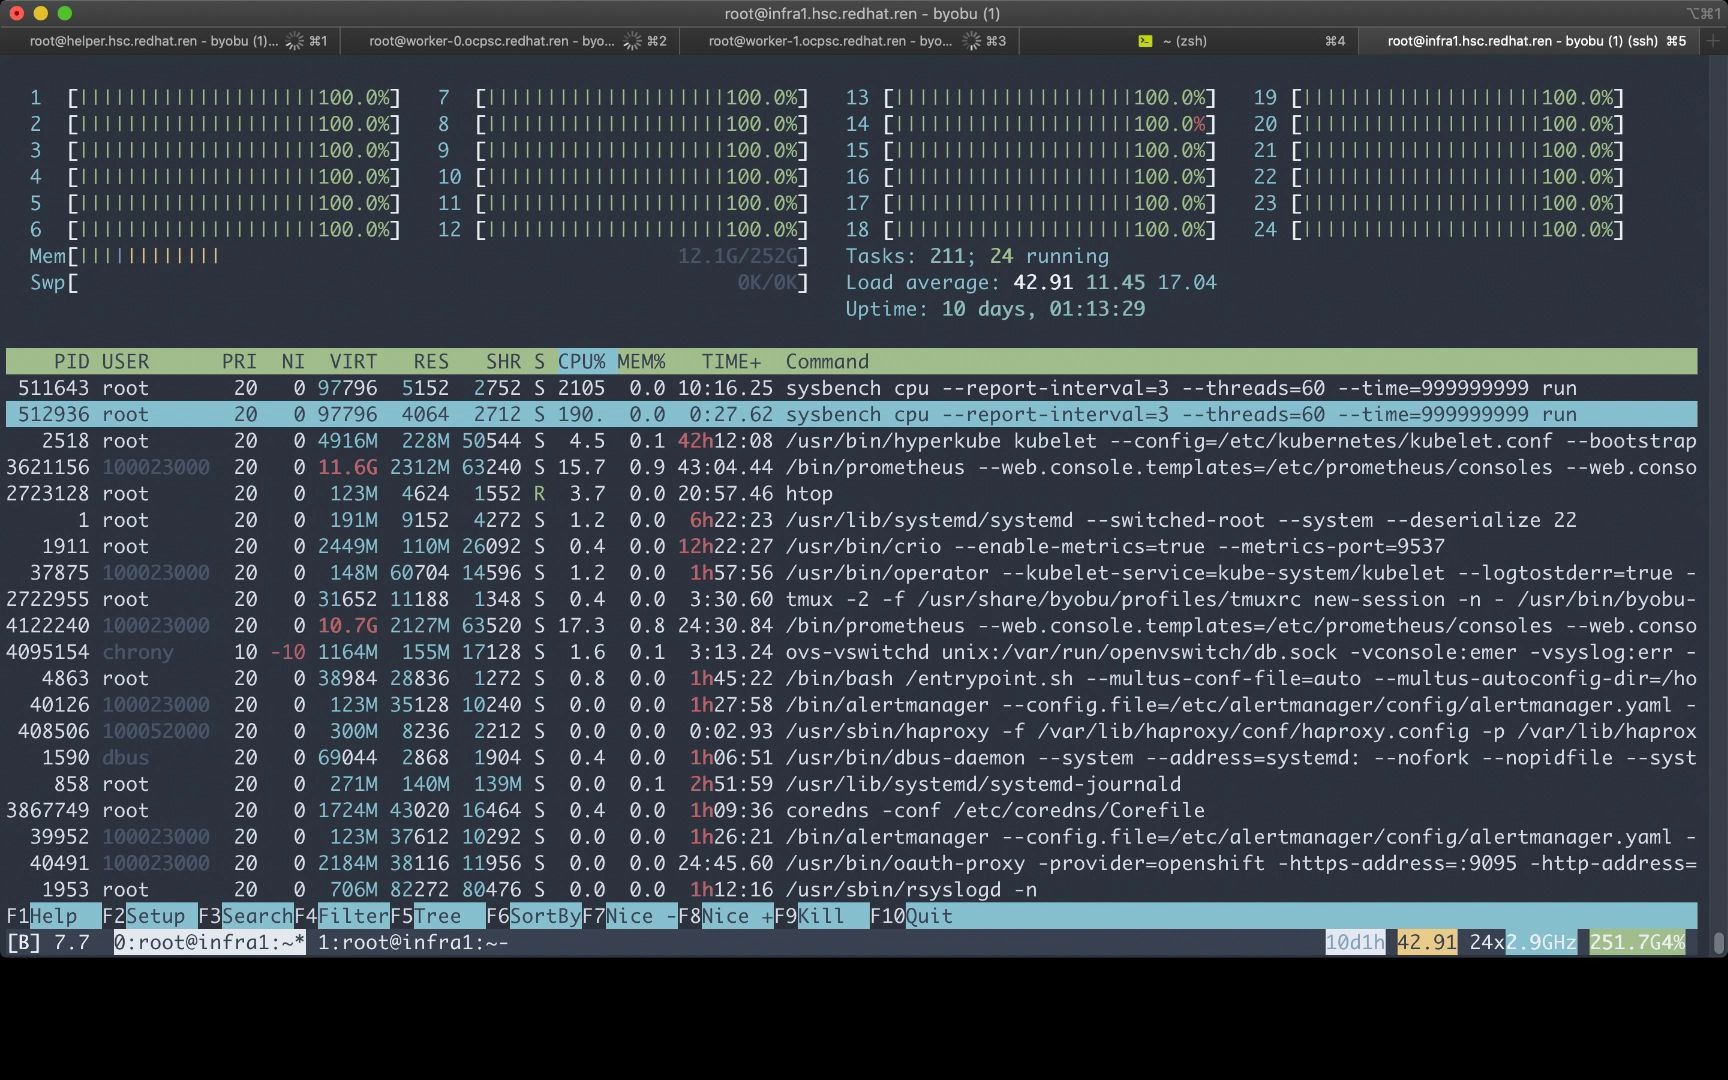1728x1080 pixels.
Task: Select the oauth-proxy process row
Action: click(x=851, y=863)
